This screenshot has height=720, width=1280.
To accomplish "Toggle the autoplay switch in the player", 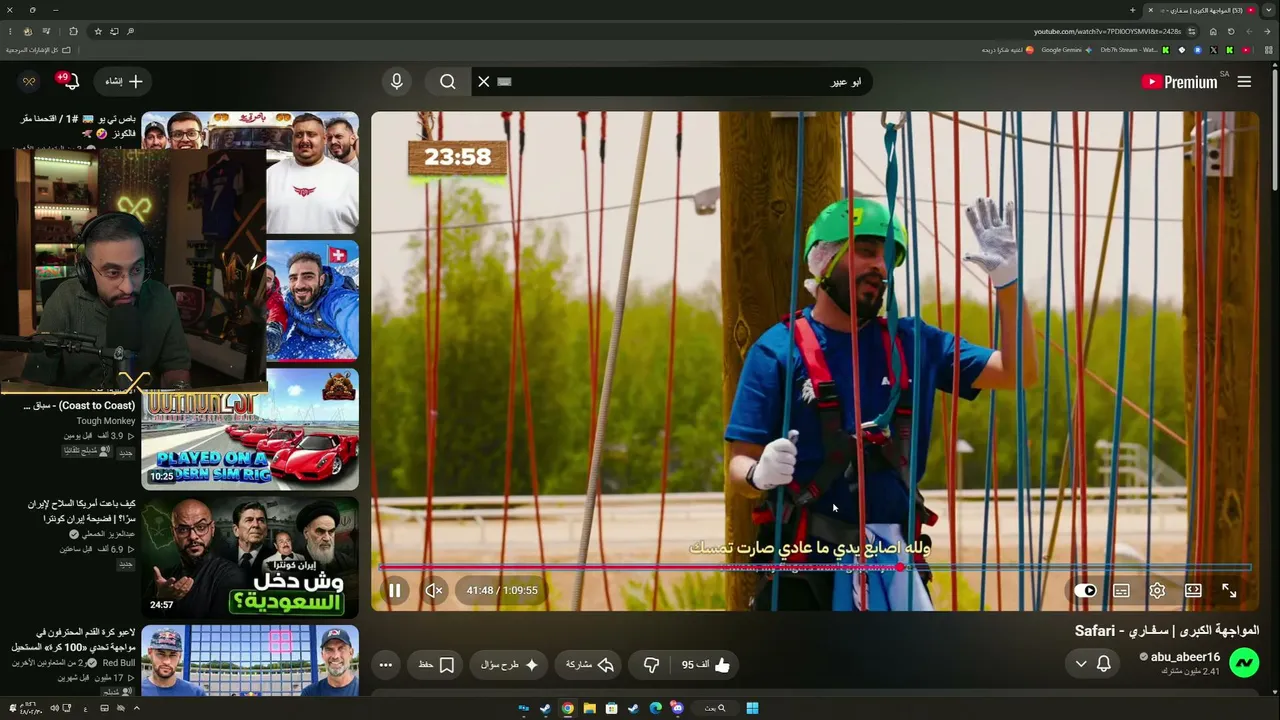I will pos(1085,590).
